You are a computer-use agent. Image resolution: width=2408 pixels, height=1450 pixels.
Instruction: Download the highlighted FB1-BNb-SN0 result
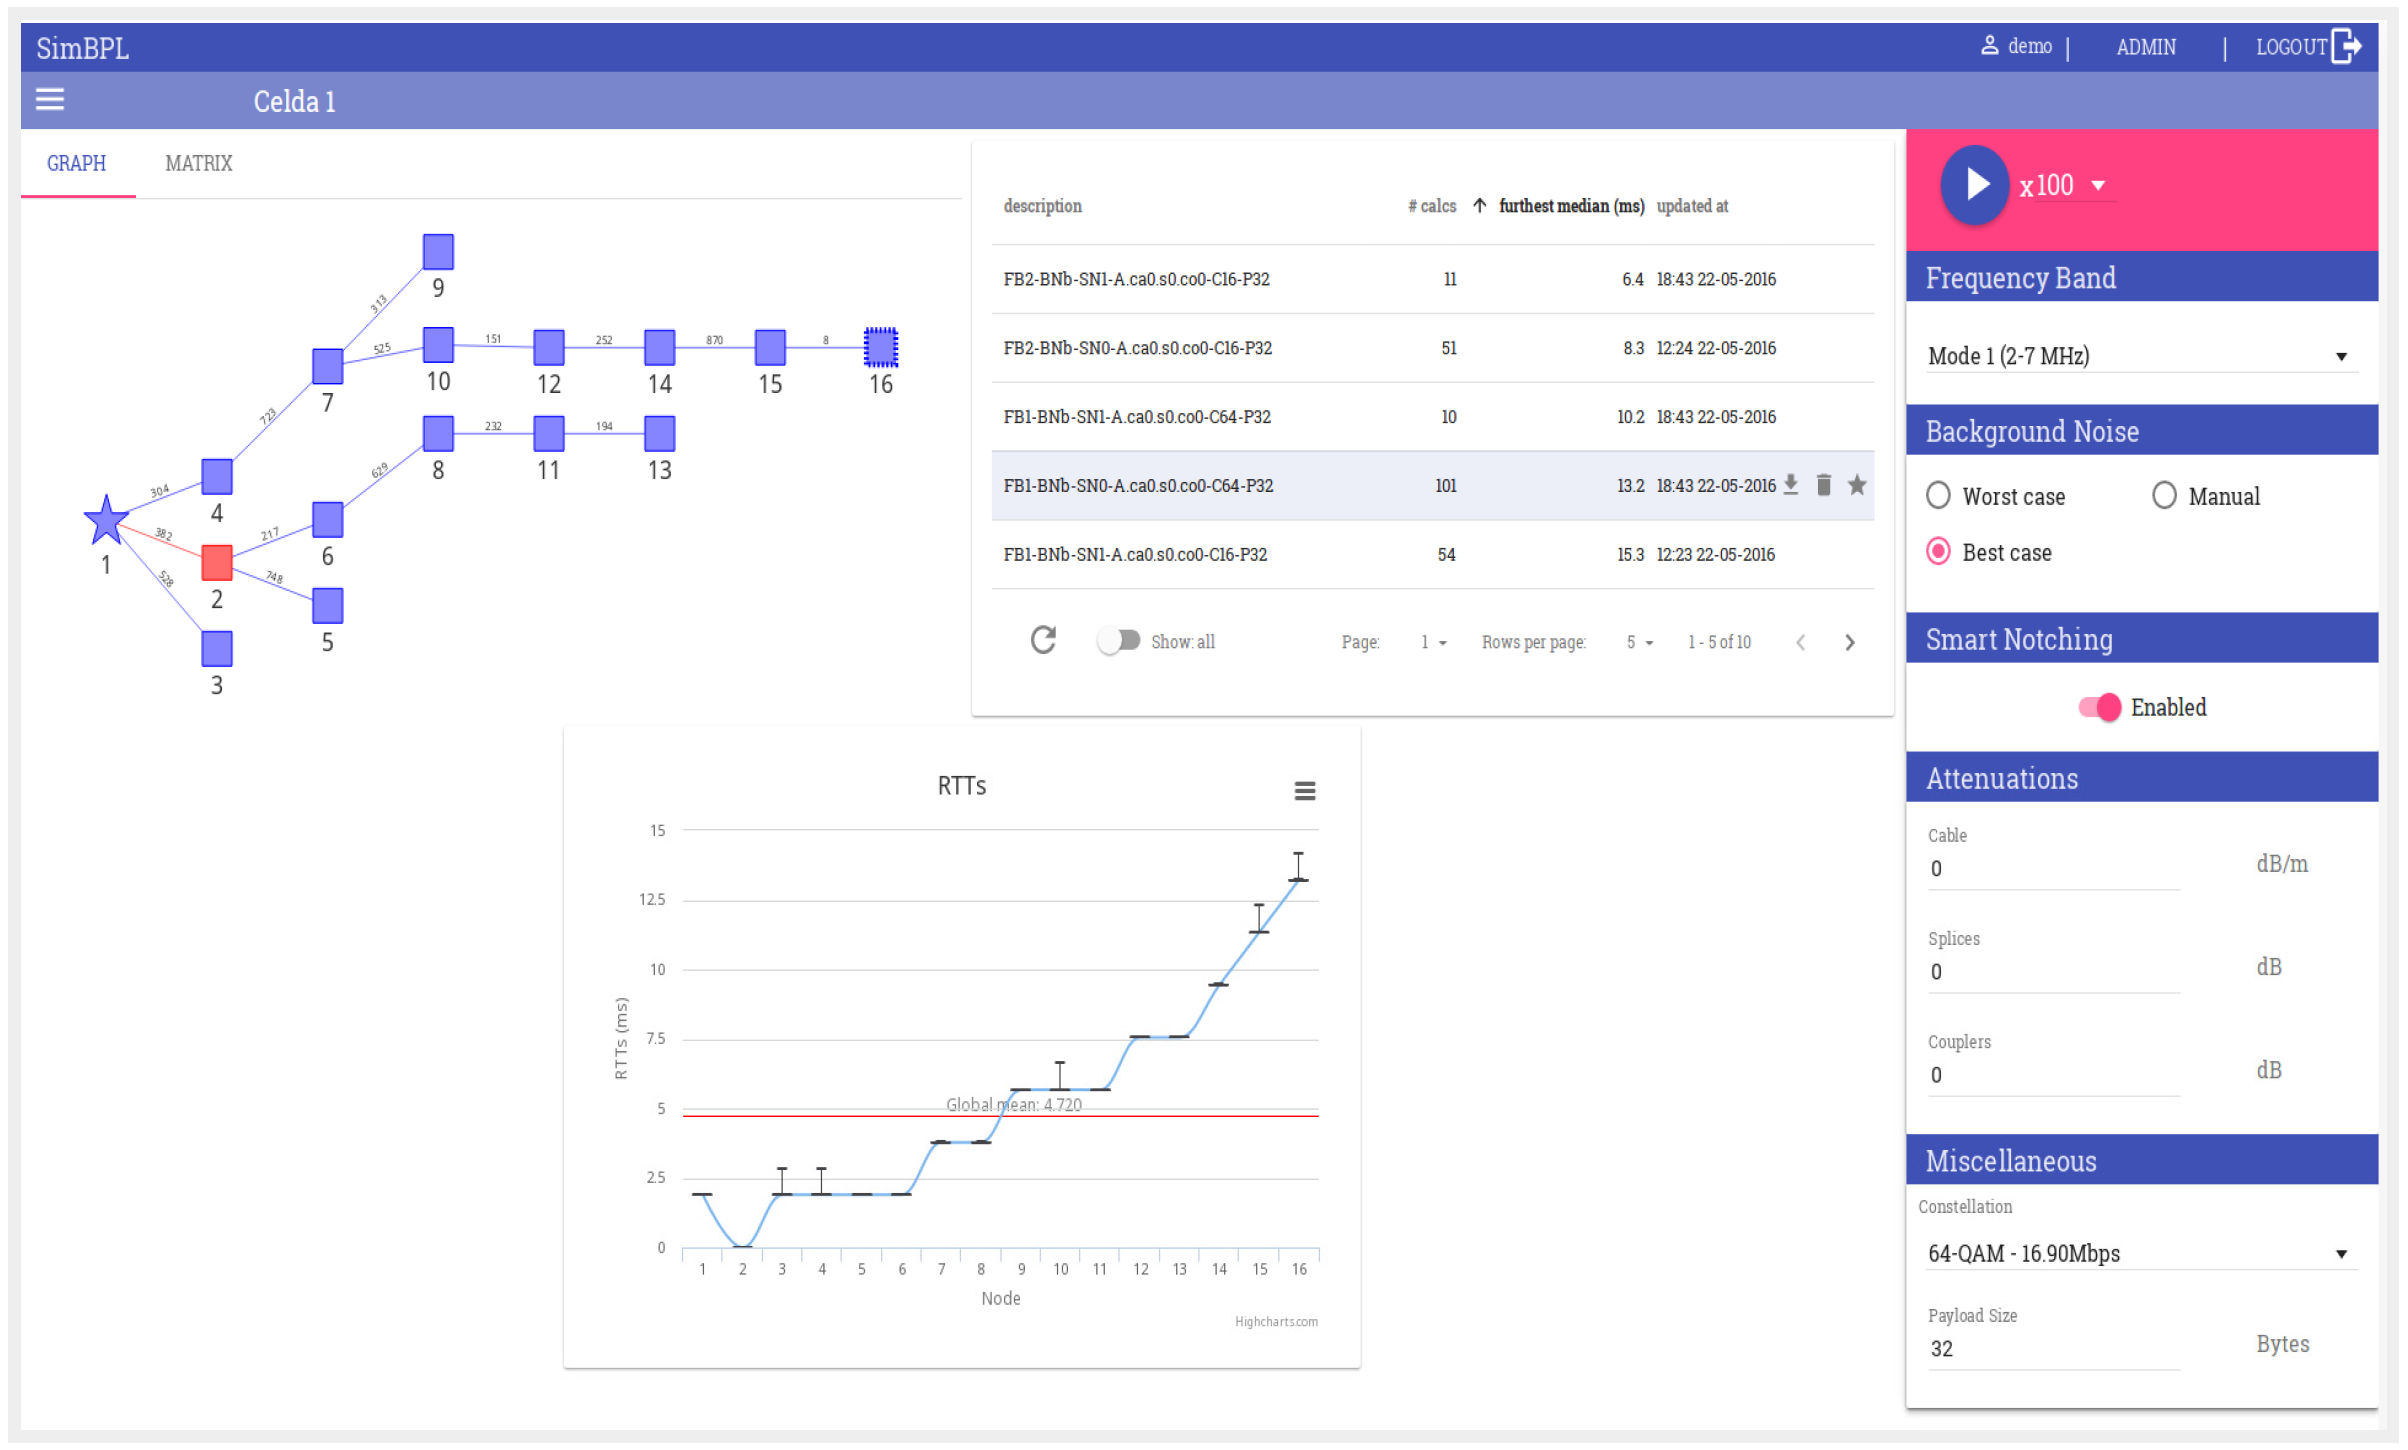tap(1791, 485)
